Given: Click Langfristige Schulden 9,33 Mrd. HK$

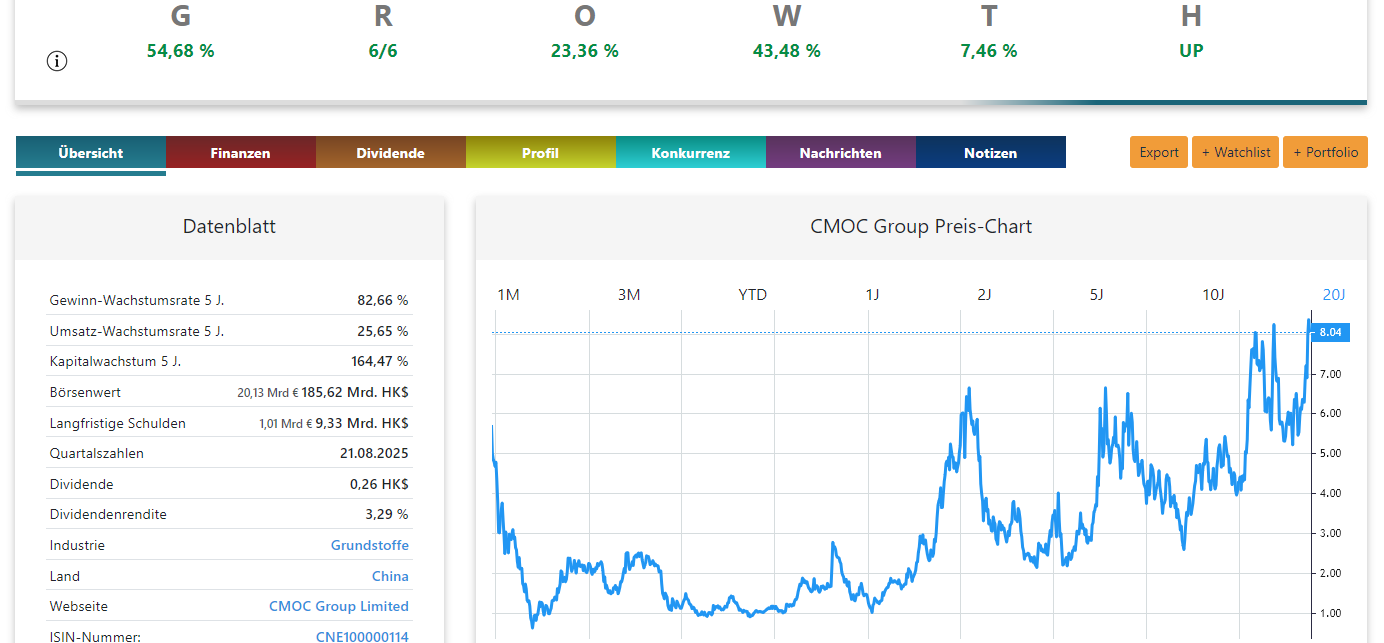Looking at the screenshot, I should click(x=362, y=423).
